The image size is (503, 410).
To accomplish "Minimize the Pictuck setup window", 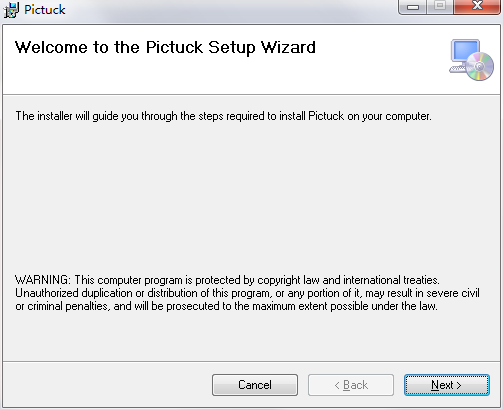I will point(413,7).
